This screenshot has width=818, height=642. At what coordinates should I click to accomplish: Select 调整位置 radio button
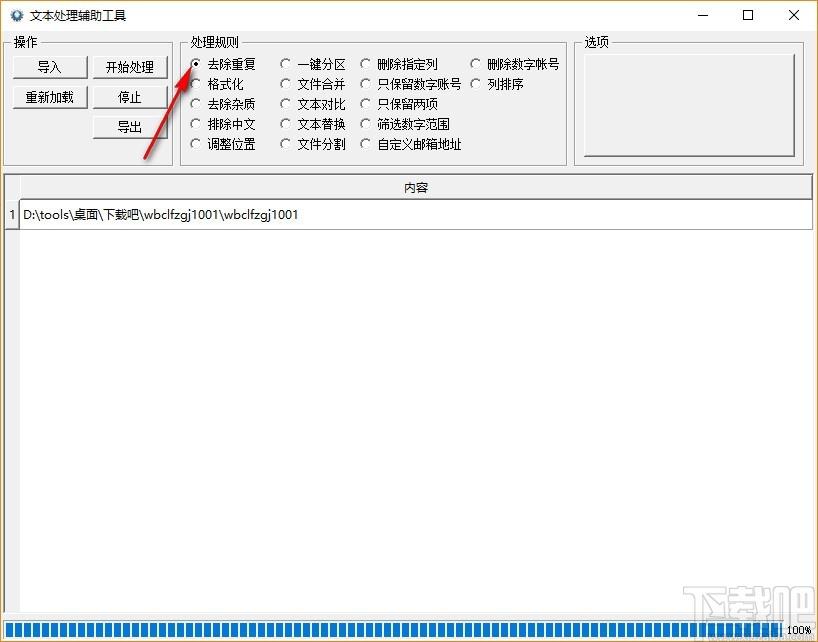pos(223,144)
